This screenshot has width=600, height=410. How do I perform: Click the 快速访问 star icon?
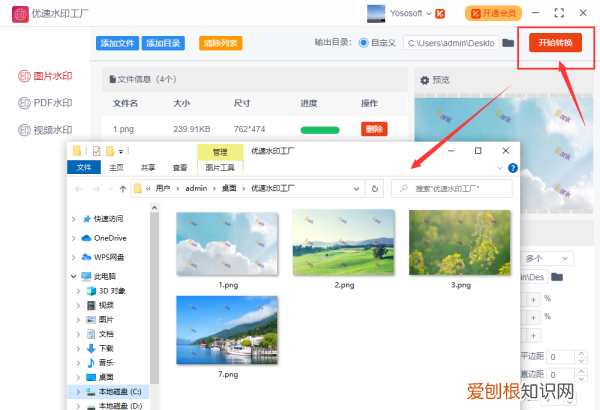(86, 219)
